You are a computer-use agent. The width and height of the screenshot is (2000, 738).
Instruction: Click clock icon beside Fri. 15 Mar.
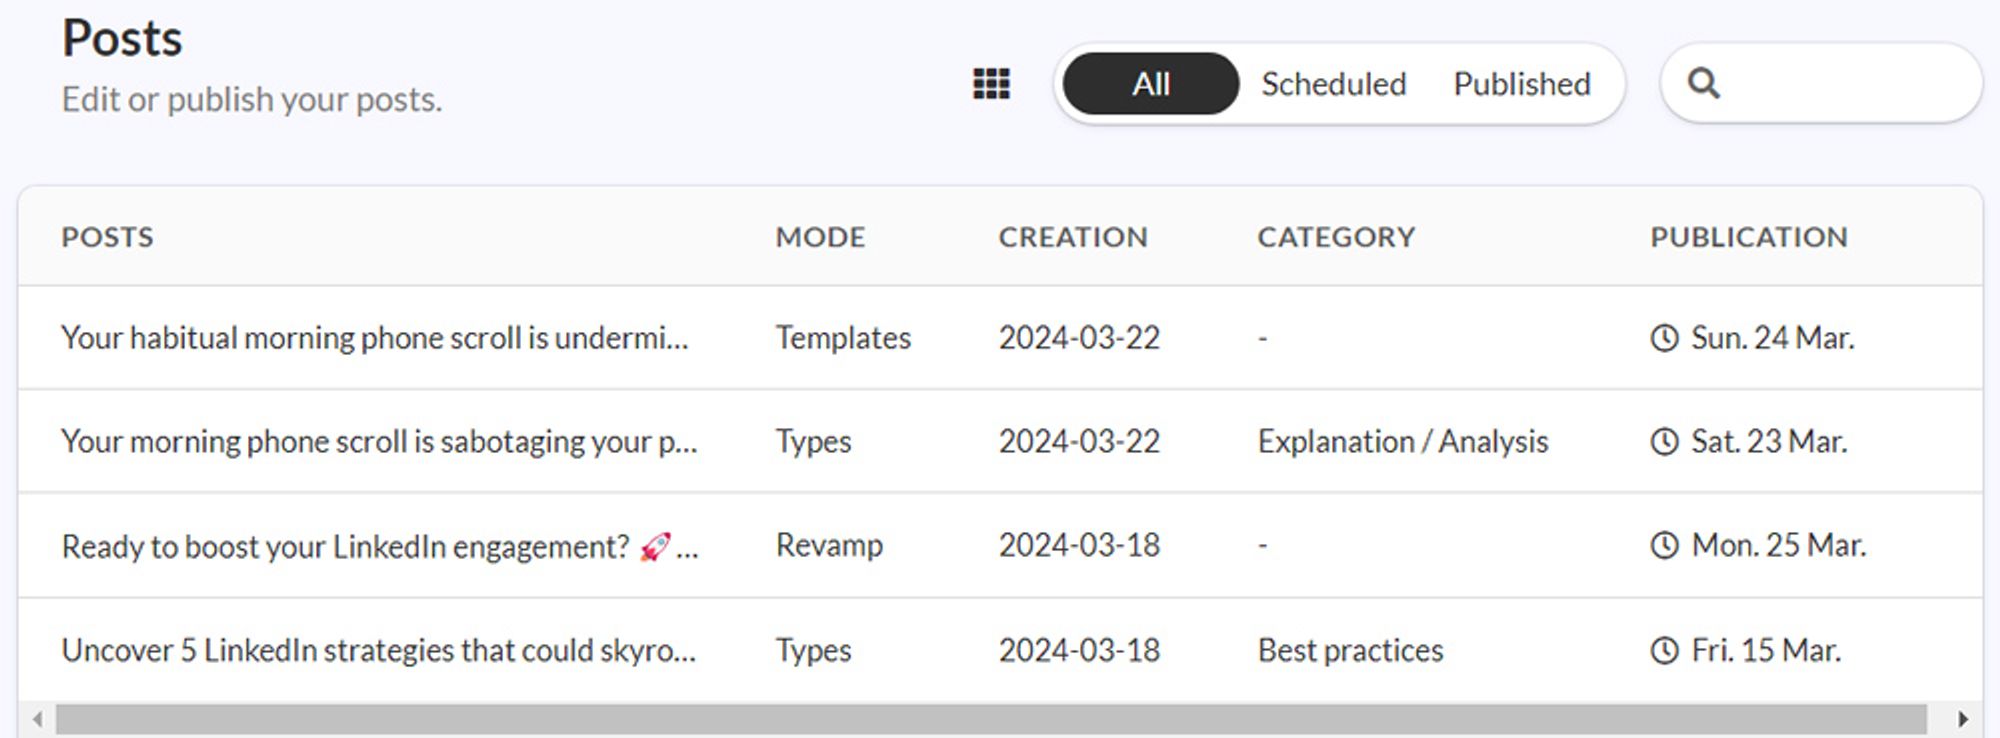coord(1664,650)
